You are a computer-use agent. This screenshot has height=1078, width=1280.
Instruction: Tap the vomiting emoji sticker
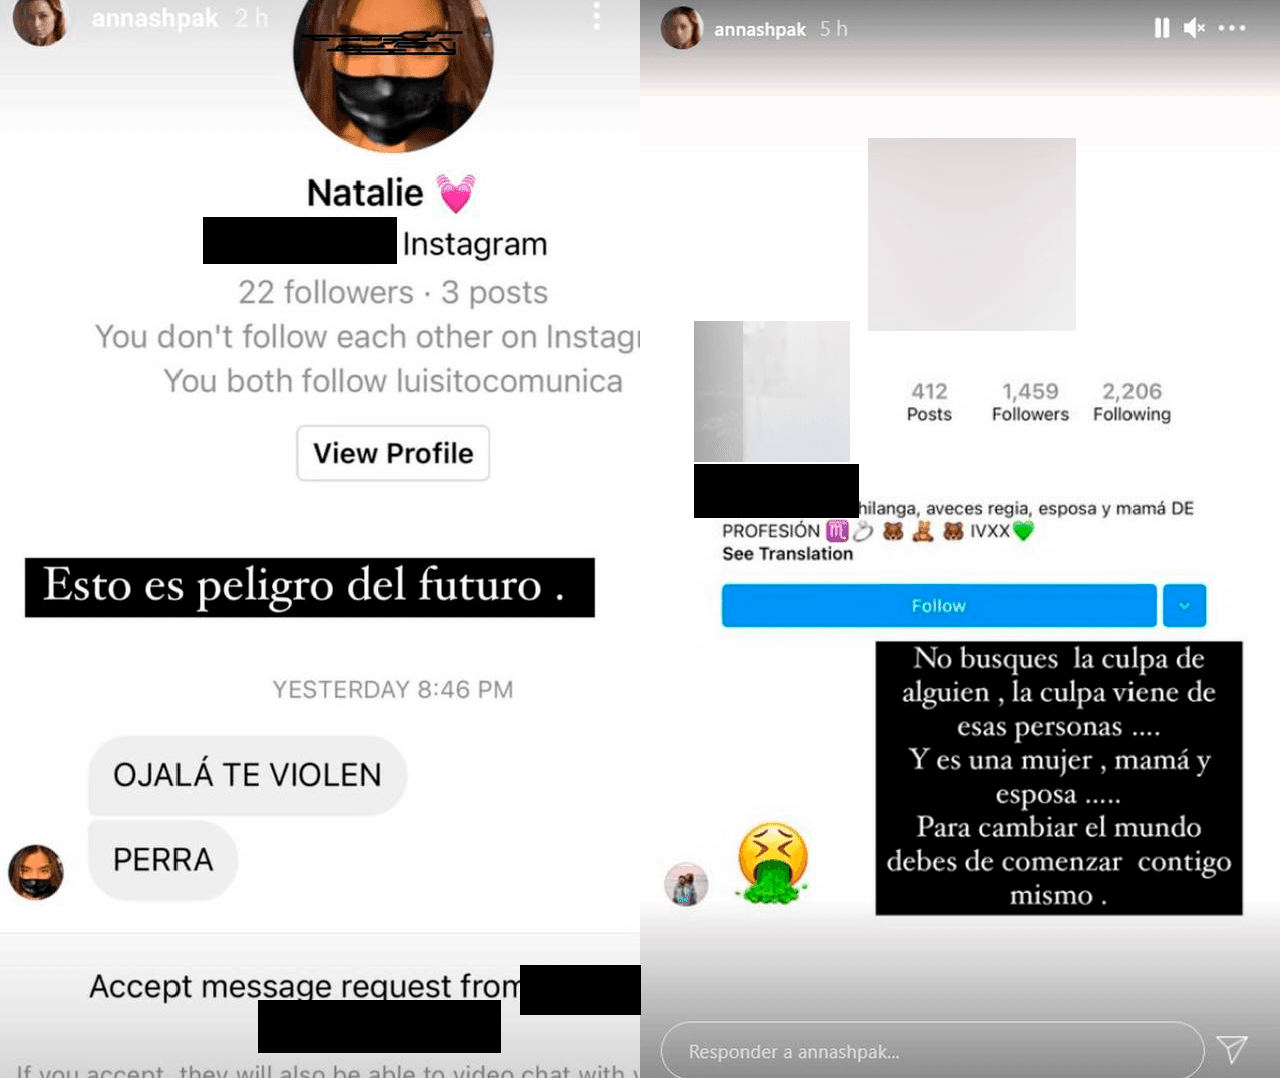click(x=772, y=863)
